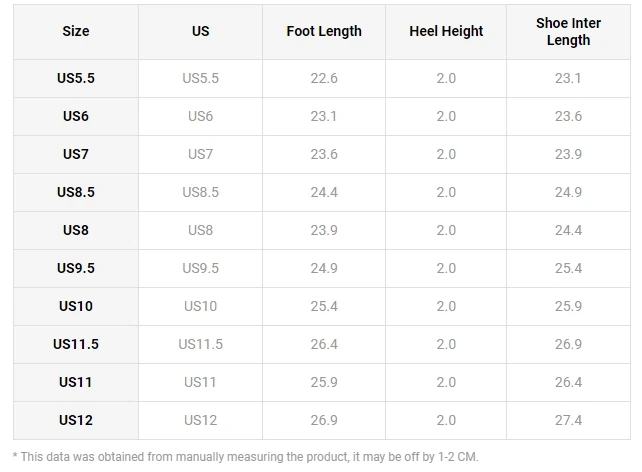Click the Size column header
Image resolution: width=642 pixels, height=472 pixels.
[76, 32]
